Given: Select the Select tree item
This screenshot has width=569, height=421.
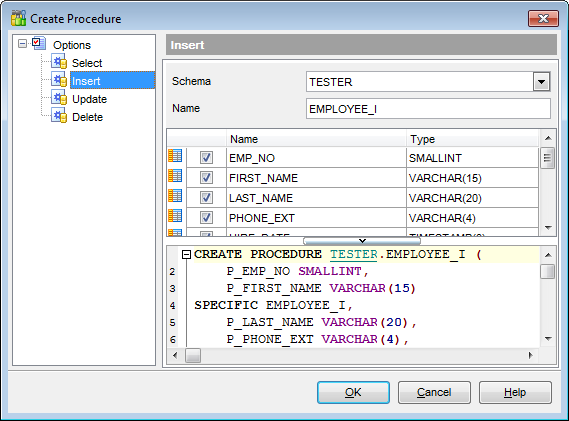Looking at the screenshot, I should (x=87, y=63).
